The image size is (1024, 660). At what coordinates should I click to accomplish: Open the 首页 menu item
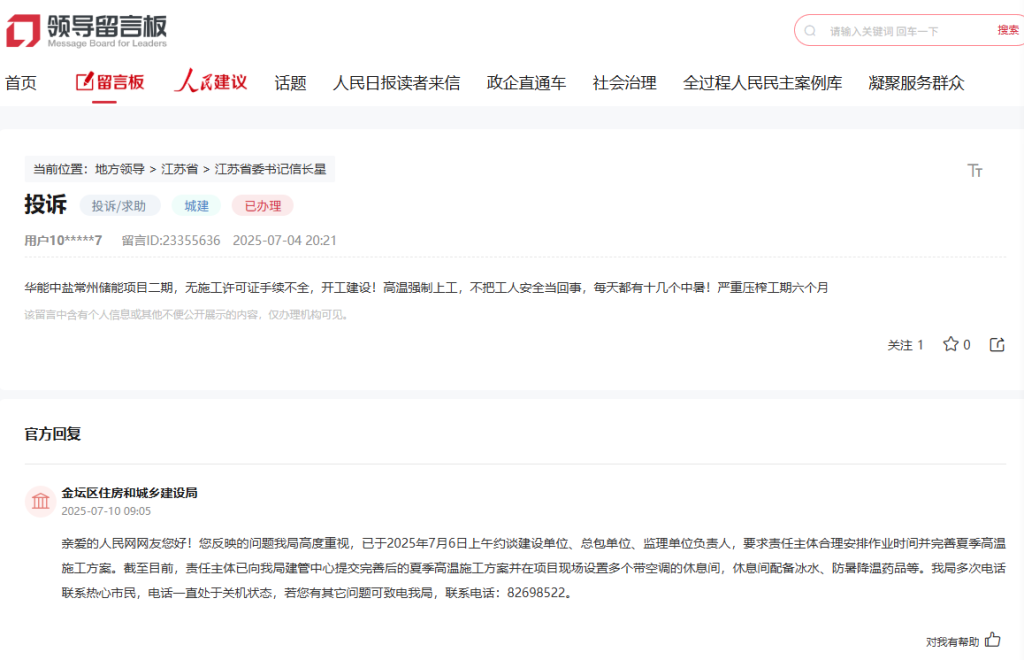point(21,83)
